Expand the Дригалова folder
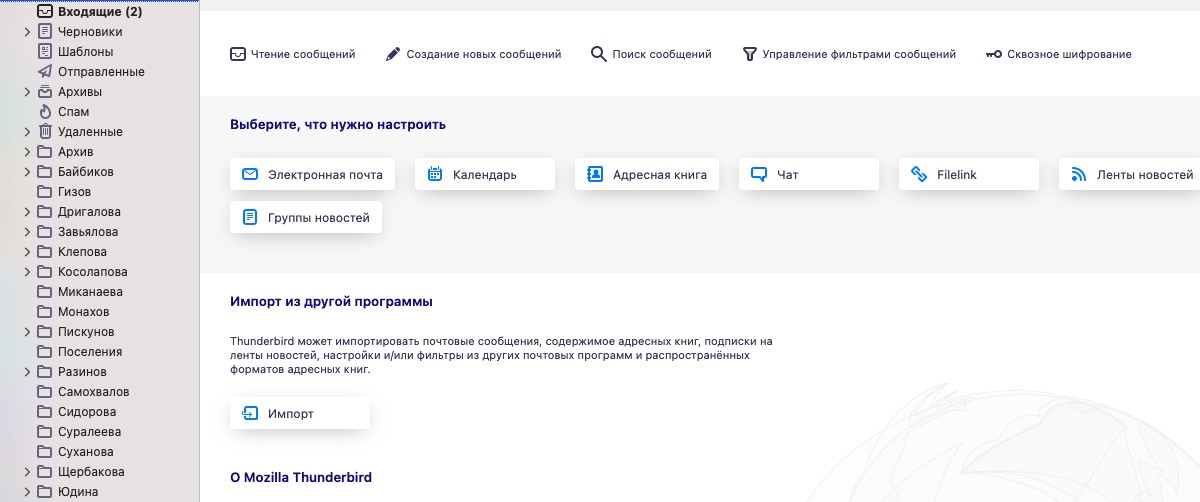Image resolution: width=1200 pixels, height=502 pixels. coord(27,212)
